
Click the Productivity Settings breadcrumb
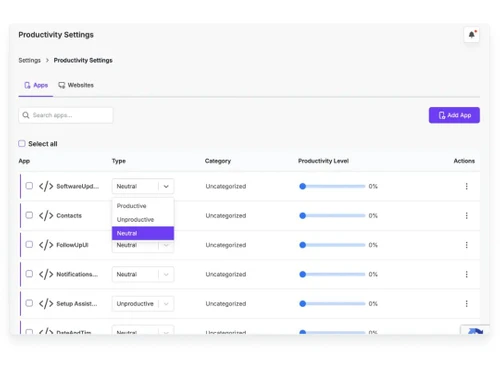(x=83, y=60)
